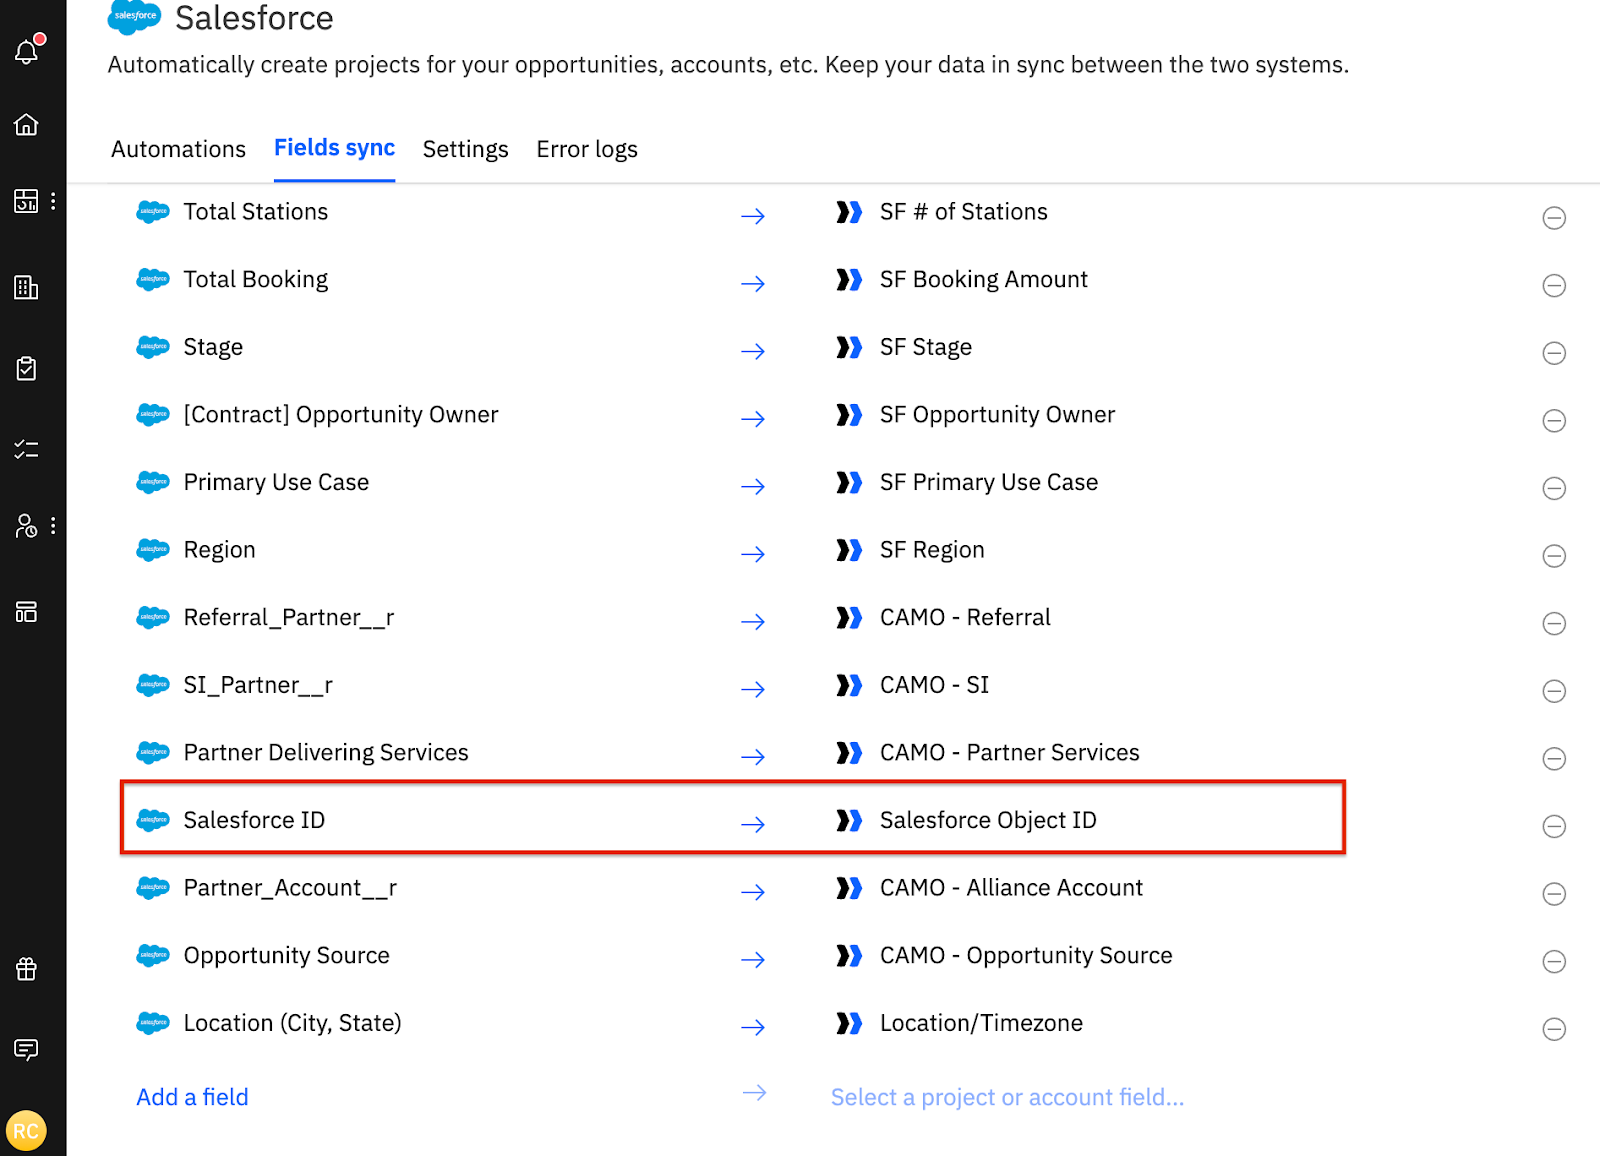Select the SF # of Stations target field
Screen dimensions: 1600x1156
click(x=963, y=212)
